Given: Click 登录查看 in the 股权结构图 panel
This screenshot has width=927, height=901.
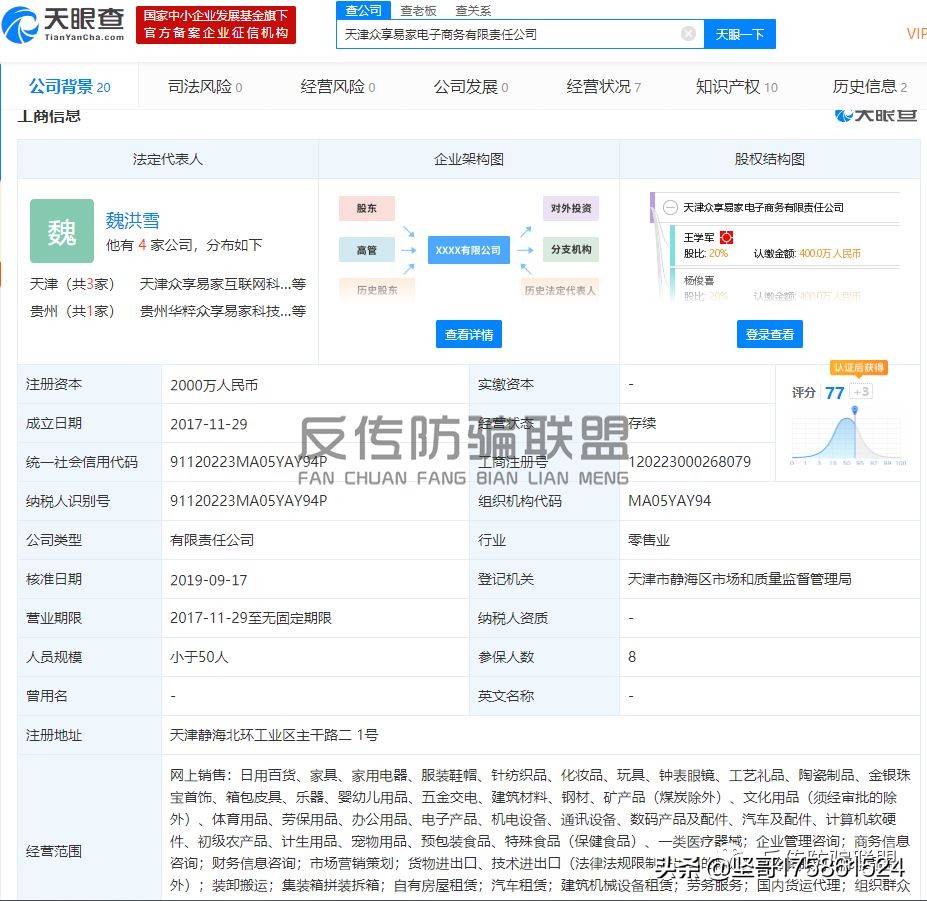Looking at the screenshot, I should [769, 334].
